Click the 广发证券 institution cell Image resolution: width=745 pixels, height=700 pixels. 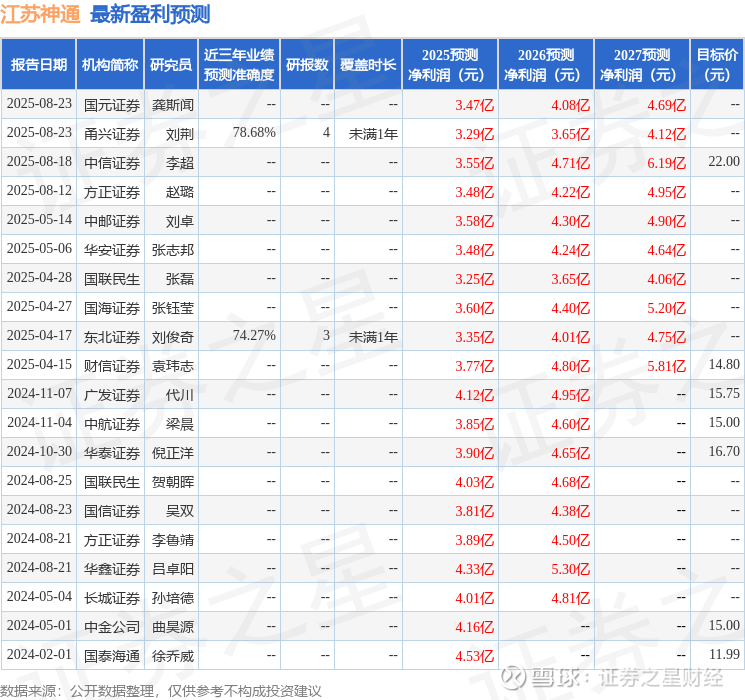coord(112,395)
